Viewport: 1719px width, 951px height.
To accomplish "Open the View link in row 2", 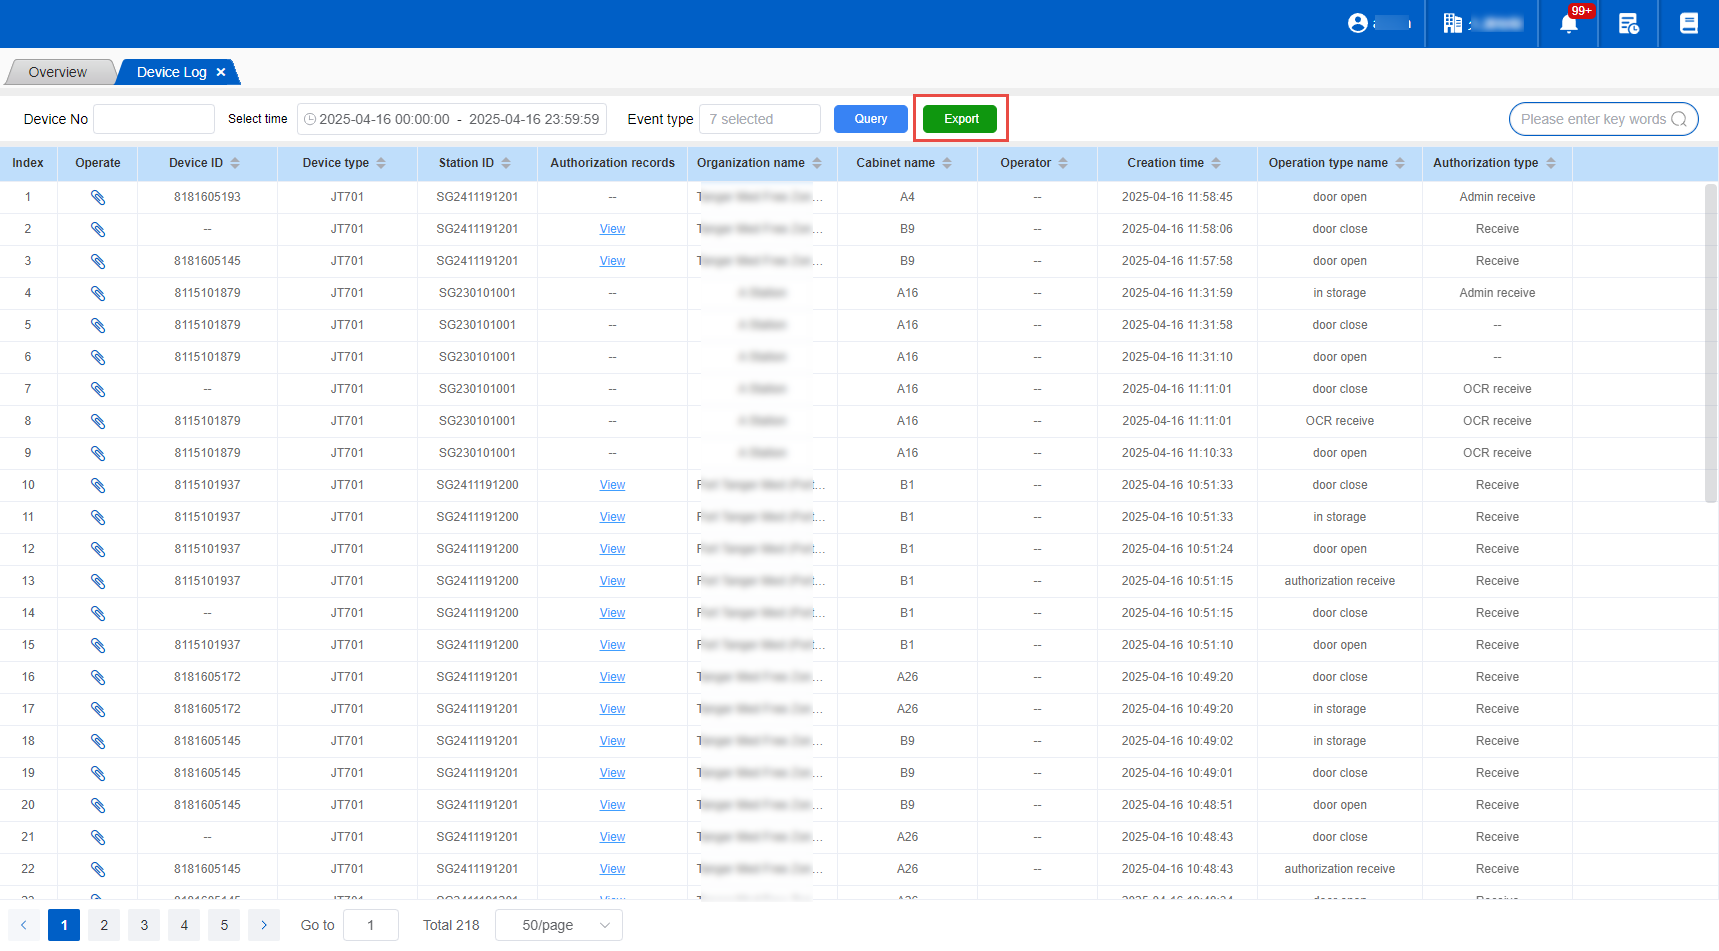I will click(612, 229).
